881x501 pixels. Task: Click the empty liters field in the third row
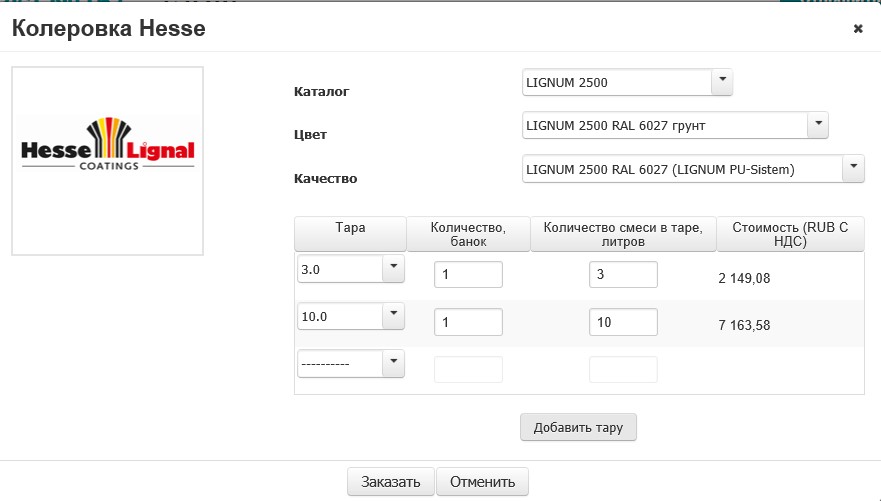pos(623,369)
